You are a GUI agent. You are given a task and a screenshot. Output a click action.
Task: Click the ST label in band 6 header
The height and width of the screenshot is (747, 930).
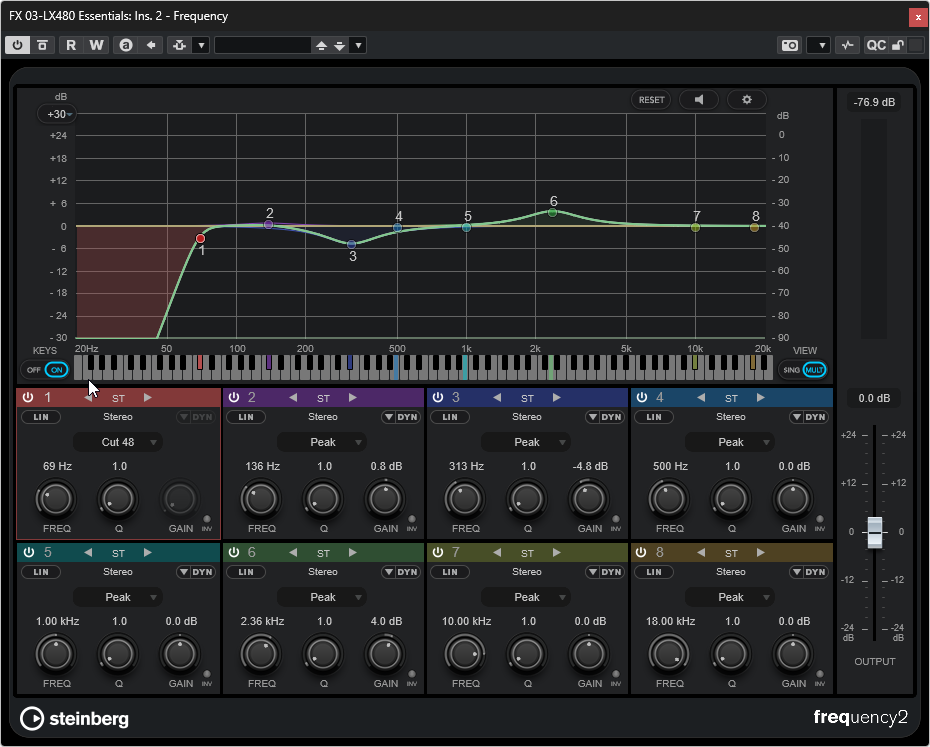tap(323, 553)
